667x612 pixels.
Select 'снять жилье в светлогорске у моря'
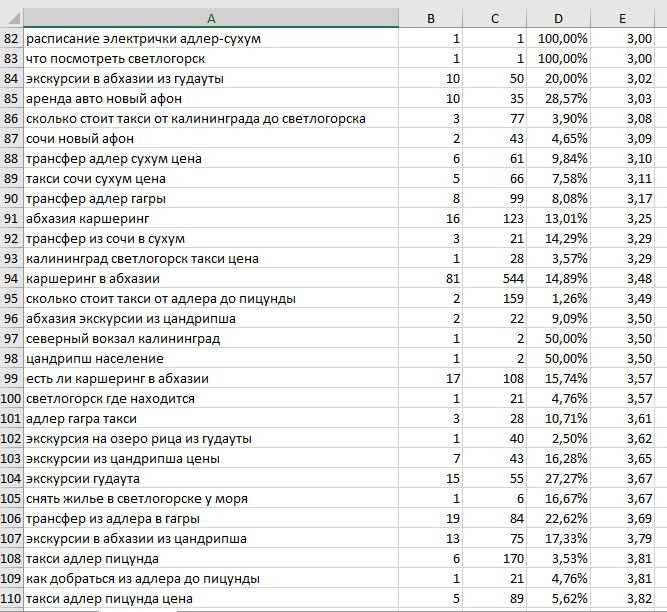(211, 498)
